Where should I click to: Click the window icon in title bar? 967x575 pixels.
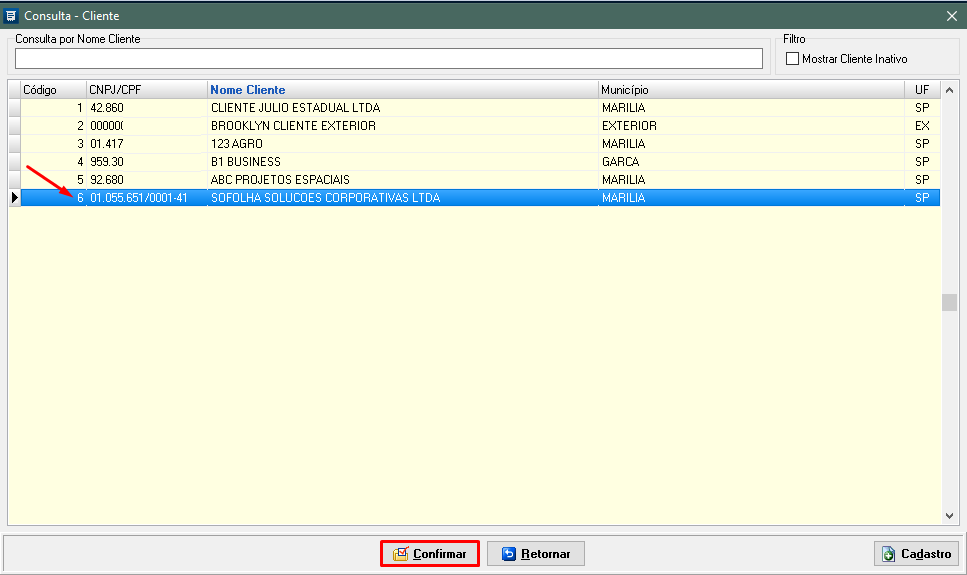point(12,16)
